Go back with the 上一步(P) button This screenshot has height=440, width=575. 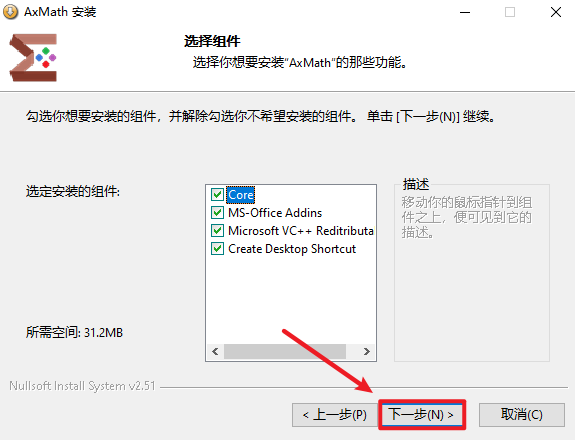[334, 415]
